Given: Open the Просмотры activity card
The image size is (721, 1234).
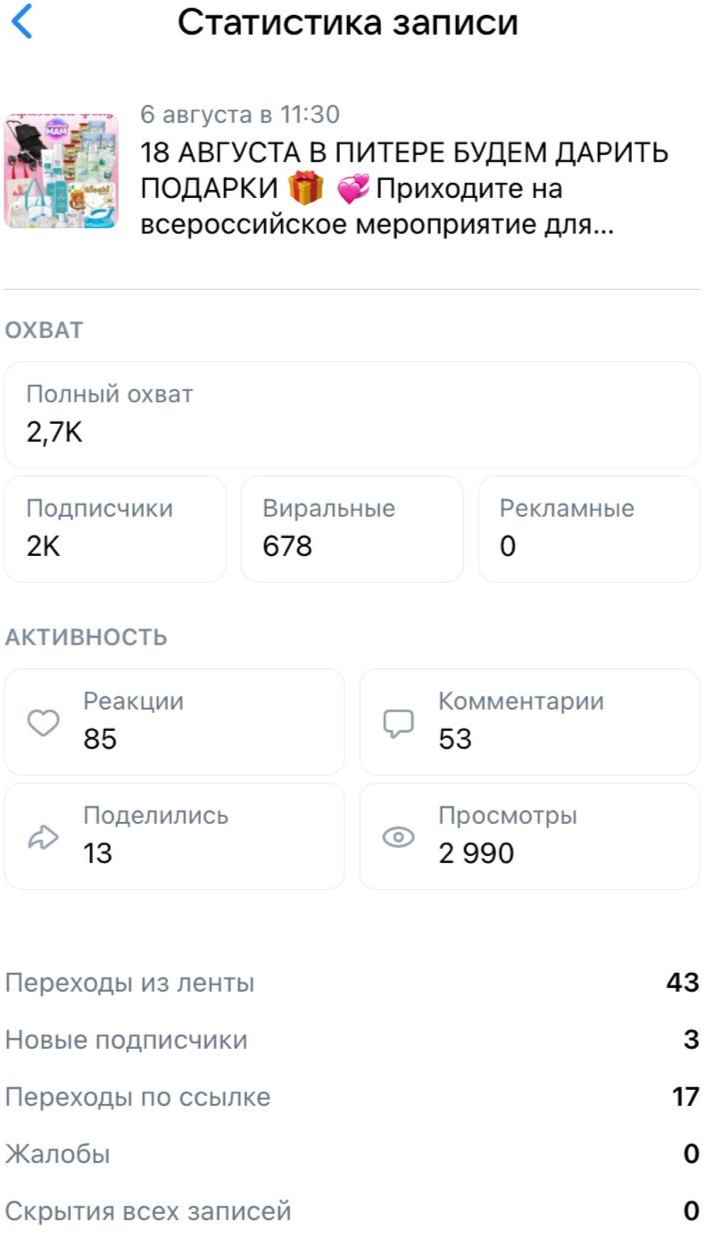Looking at the screenshot, I should pos(529,837).
